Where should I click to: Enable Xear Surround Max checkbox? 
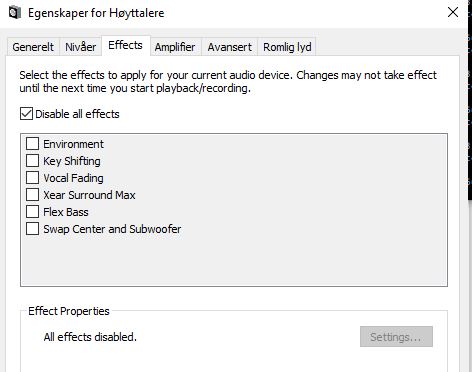click(32, 195)
